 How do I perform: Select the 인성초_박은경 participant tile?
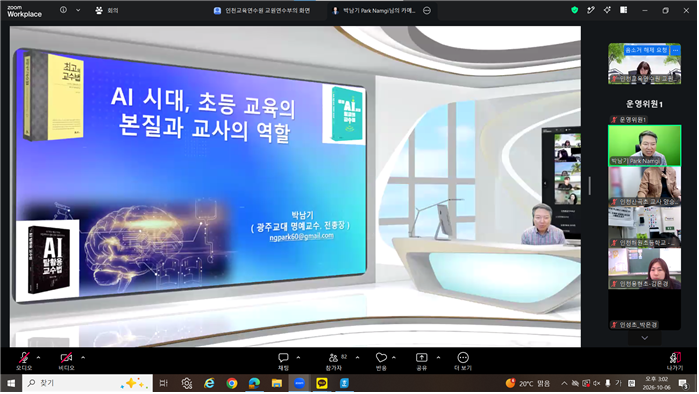coord(645,310)
